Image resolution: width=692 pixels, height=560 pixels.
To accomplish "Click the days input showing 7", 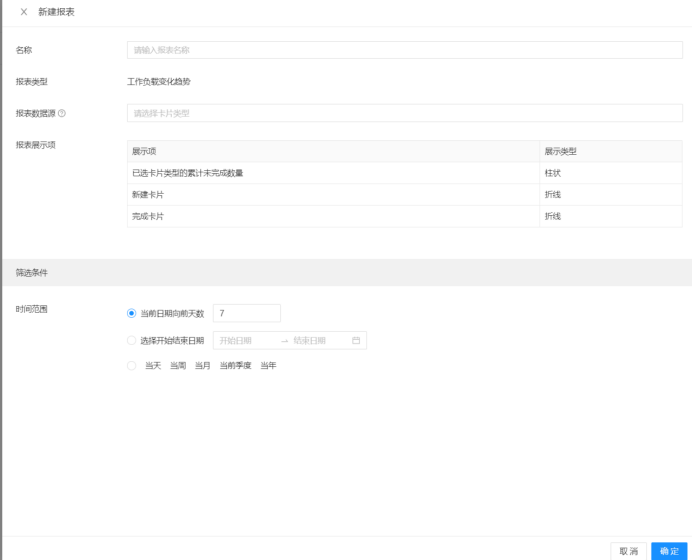I will click(x=247, y=313).
